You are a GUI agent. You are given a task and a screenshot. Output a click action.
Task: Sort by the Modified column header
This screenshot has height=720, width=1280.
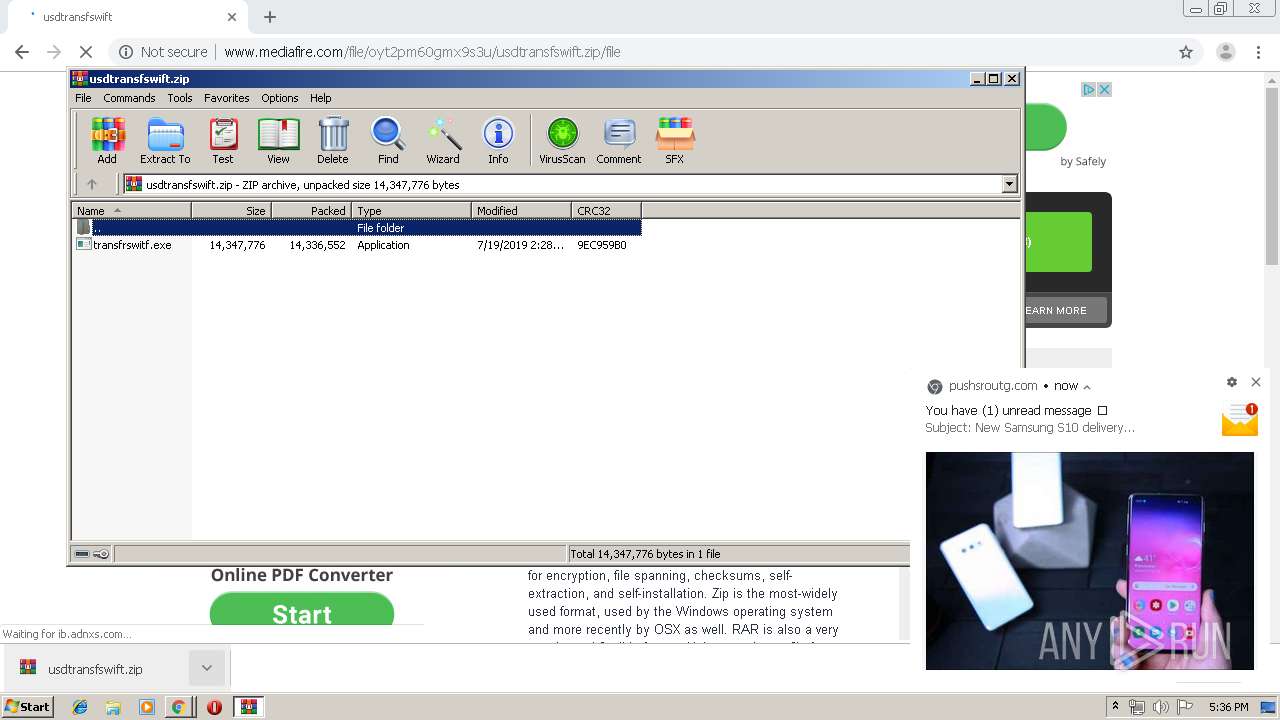click(521, 210)
